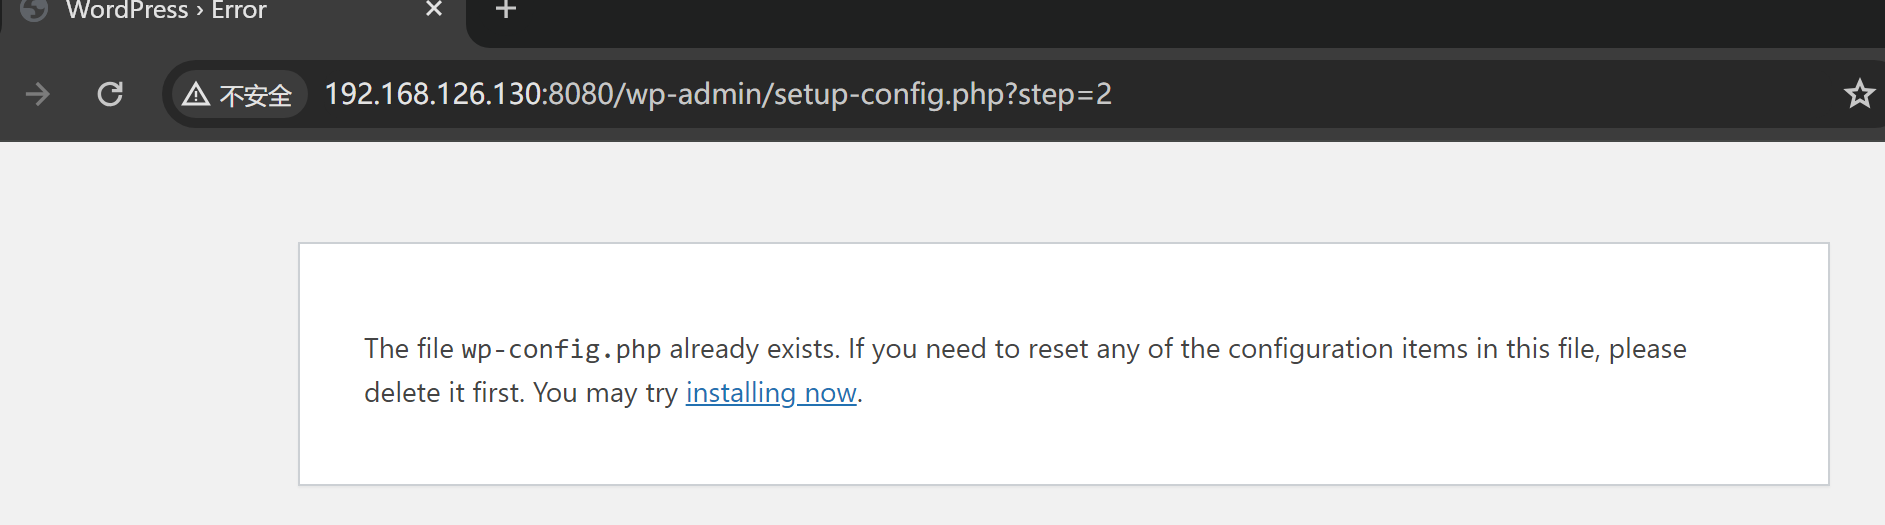Close the WordPress Error tab
Image resolution: width=1885 pixels, height=525 pixels.
click(434, 9)
